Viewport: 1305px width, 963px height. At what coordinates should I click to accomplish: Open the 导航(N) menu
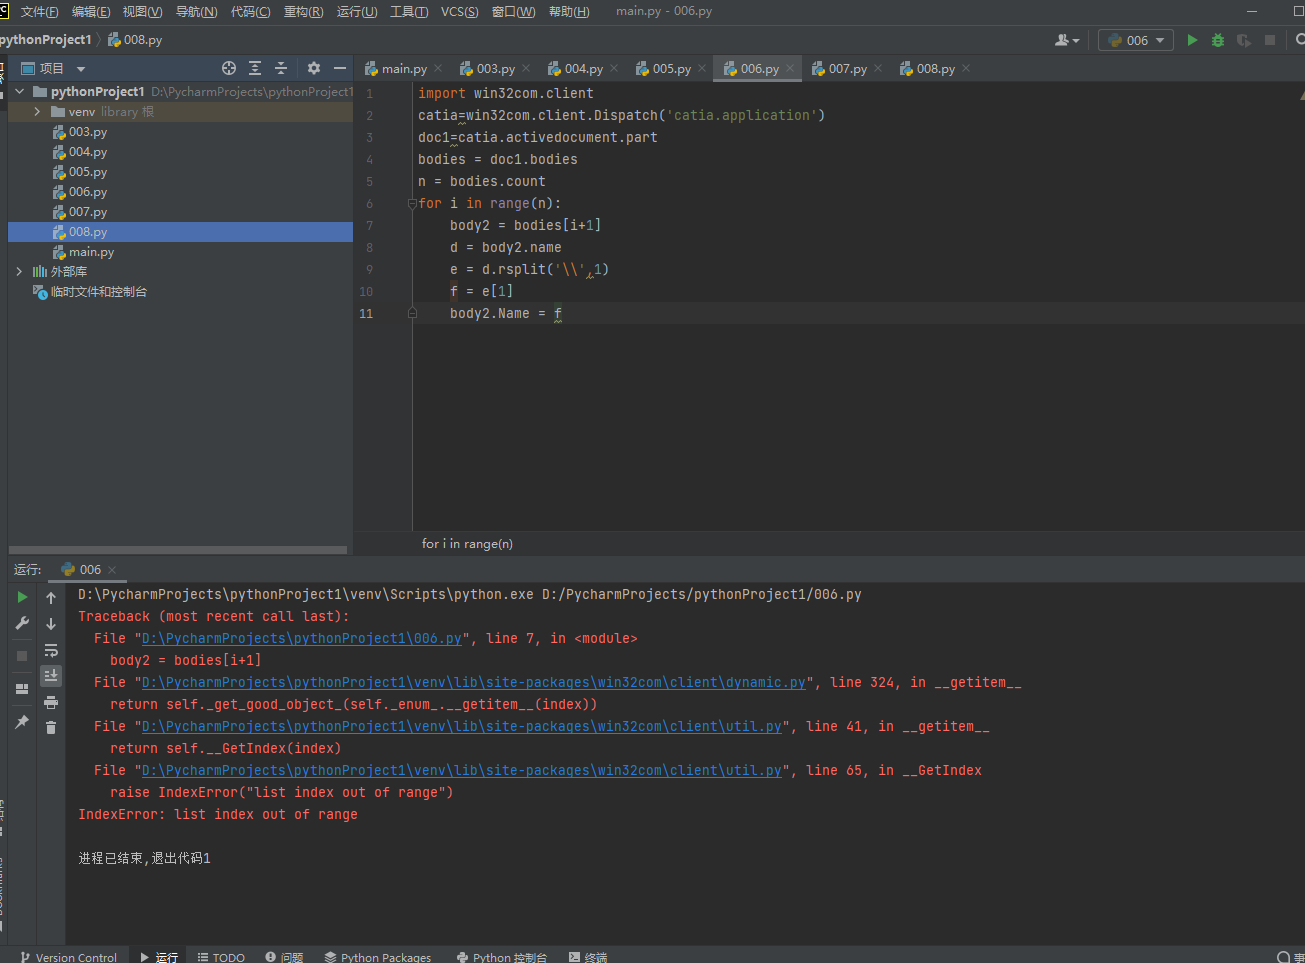(x=196, y=11)
